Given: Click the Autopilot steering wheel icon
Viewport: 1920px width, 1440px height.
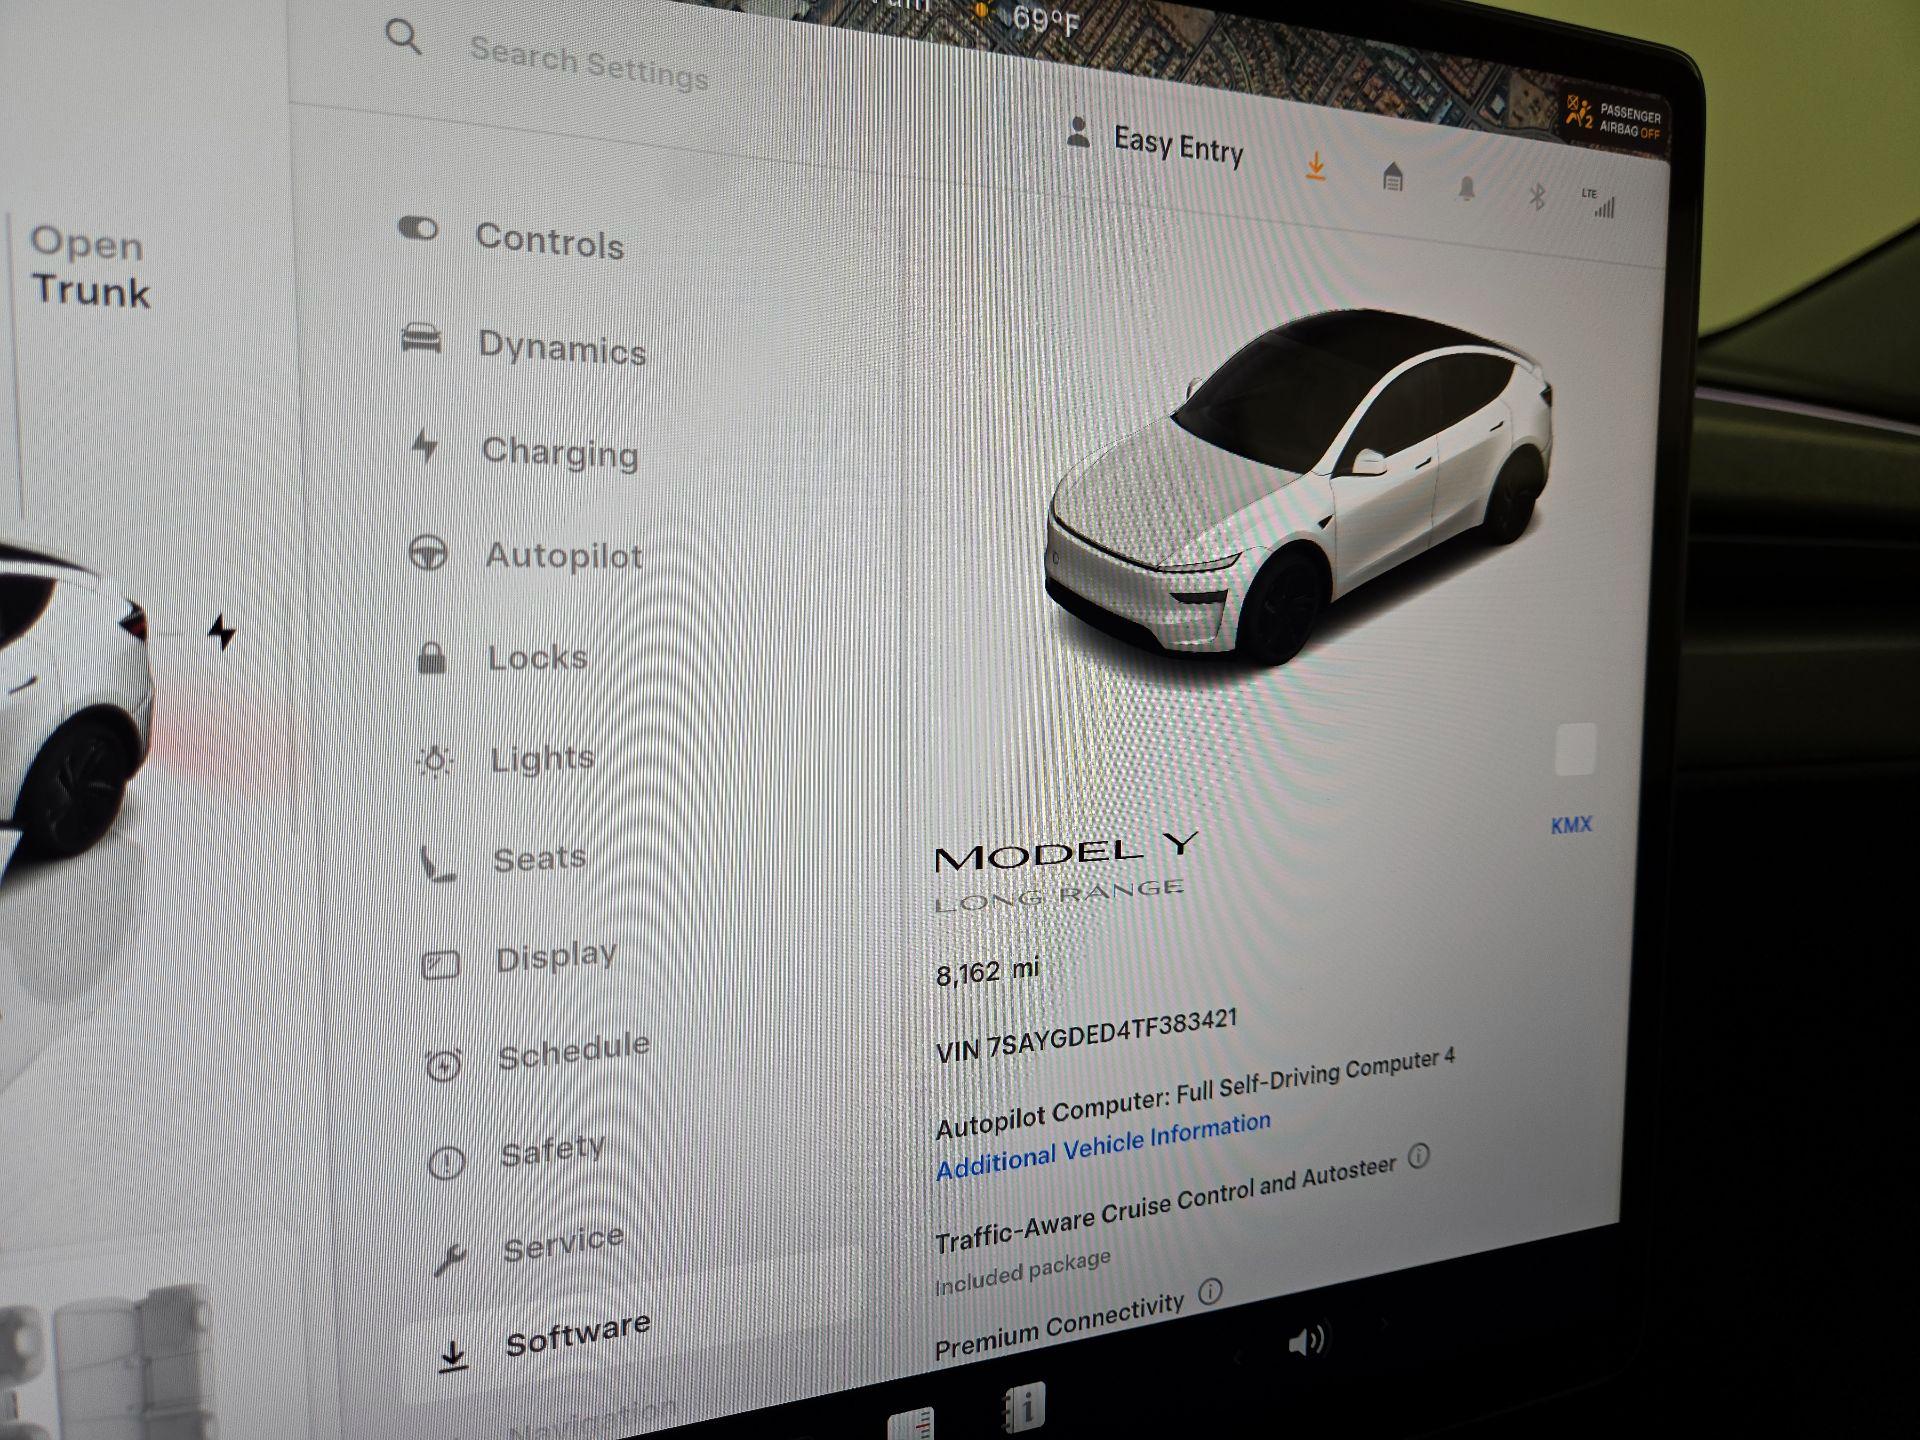Looking at the screenshot, I should [x=428, y=553].
